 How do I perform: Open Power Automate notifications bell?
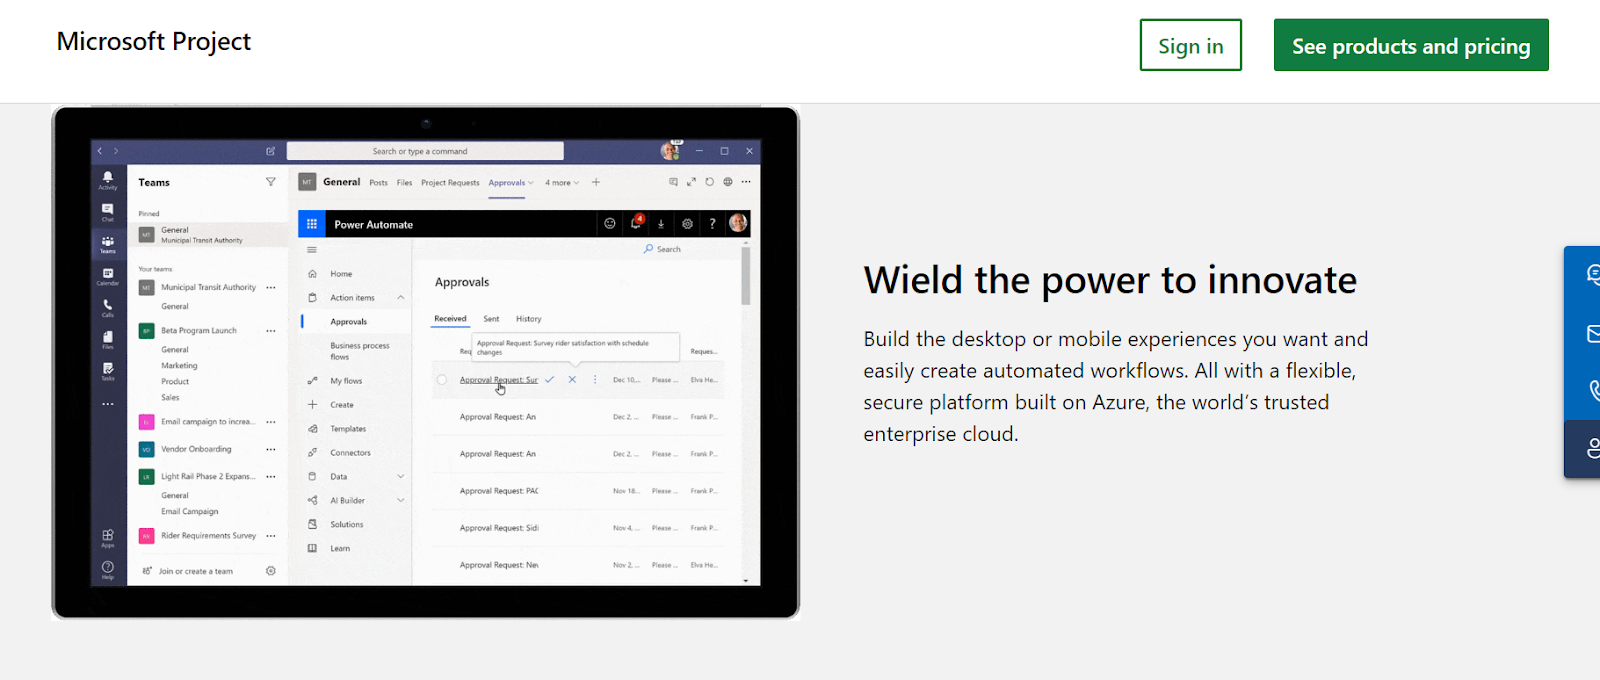[x=635, y=223]
